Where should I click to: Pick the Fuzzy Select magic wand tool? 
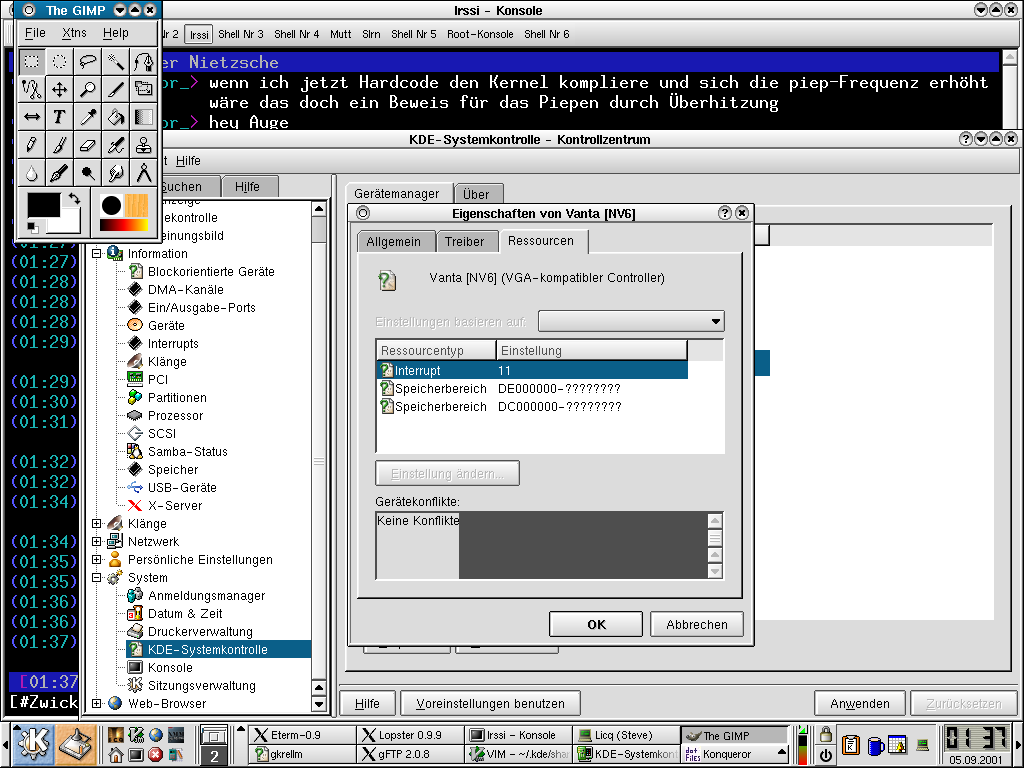[116, 61]
